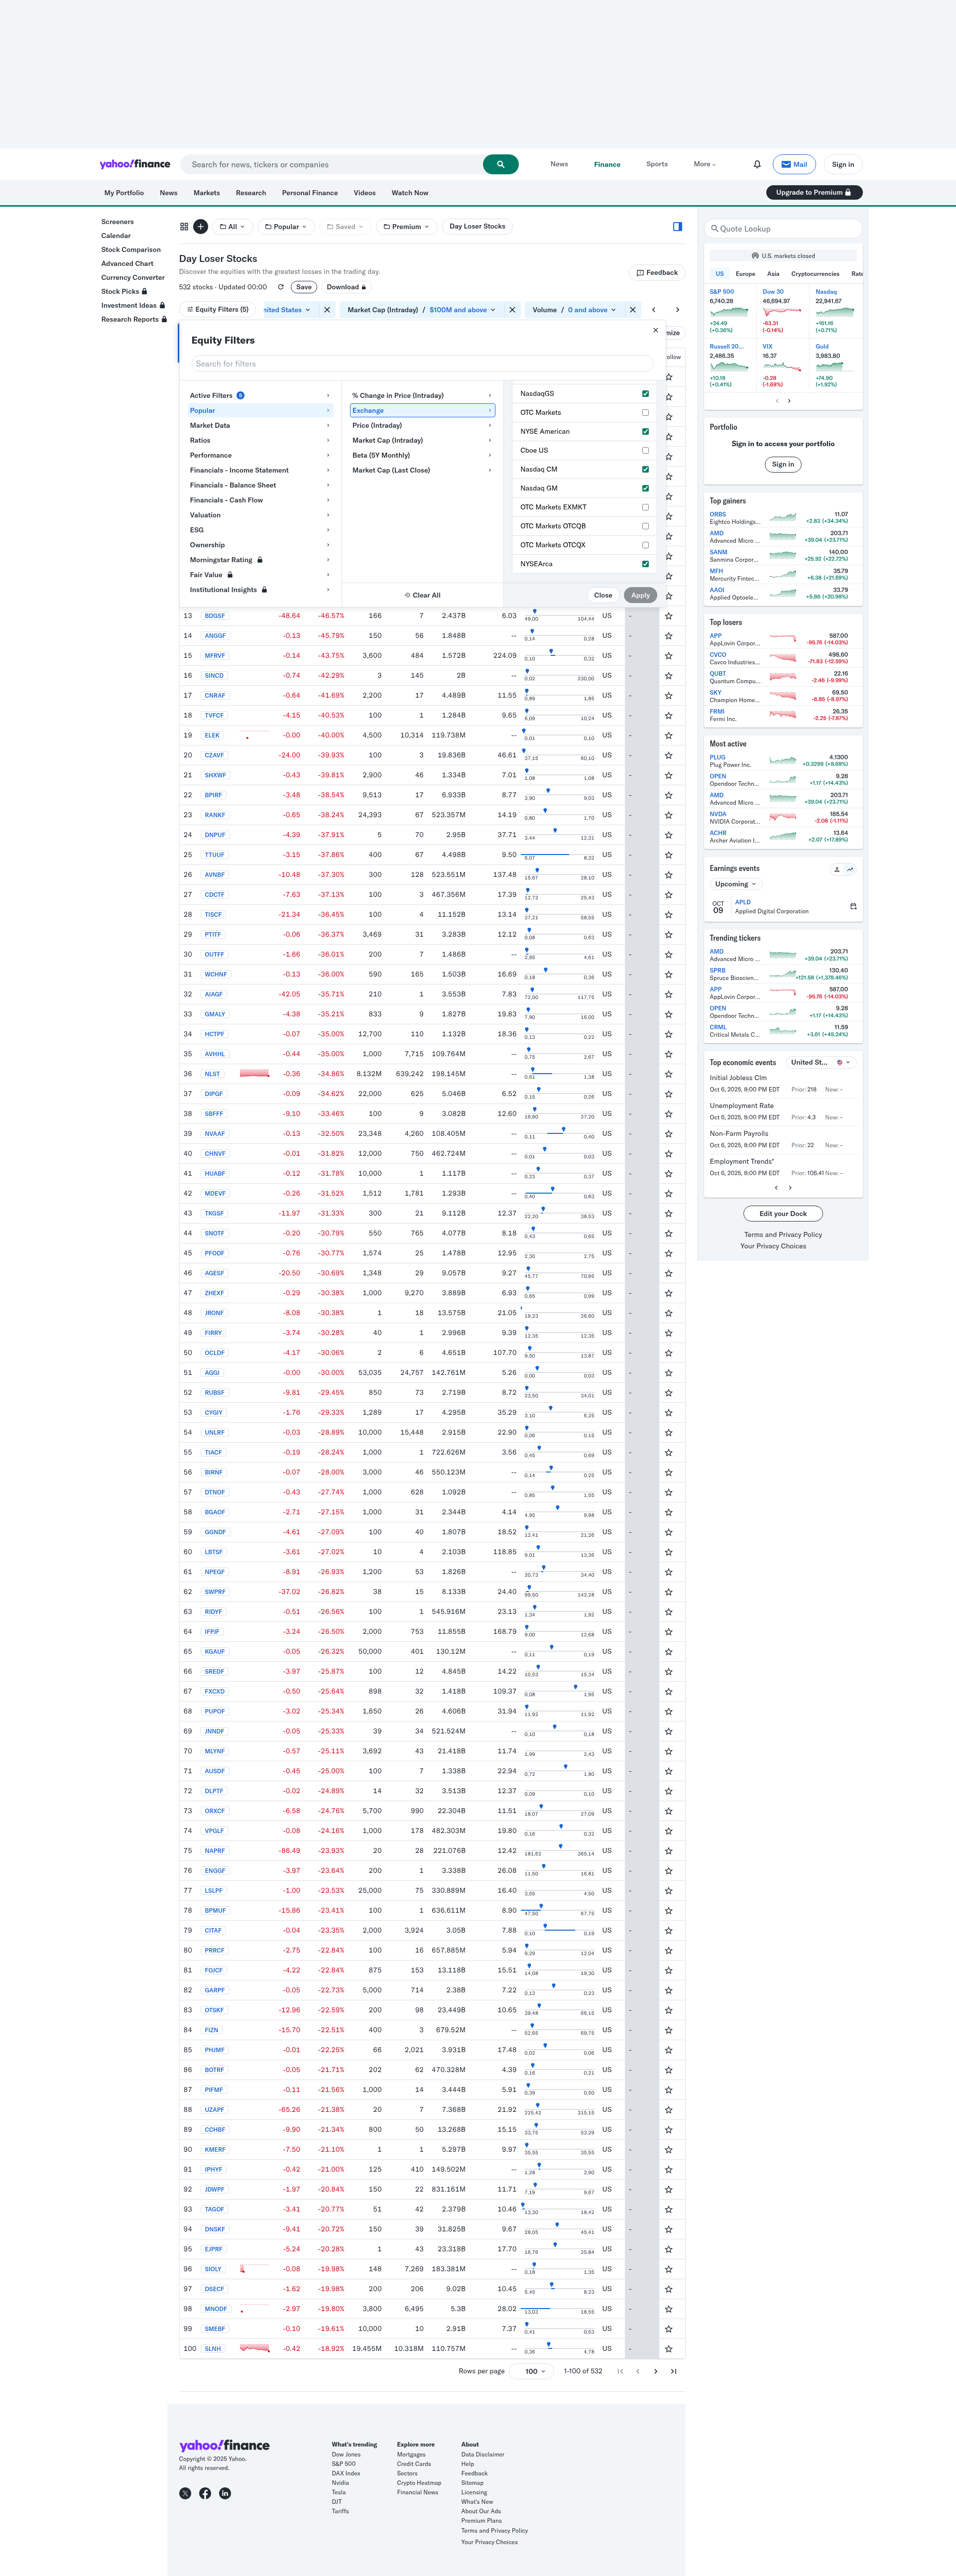Check the OTC Markets exchange checkbox

645,413
